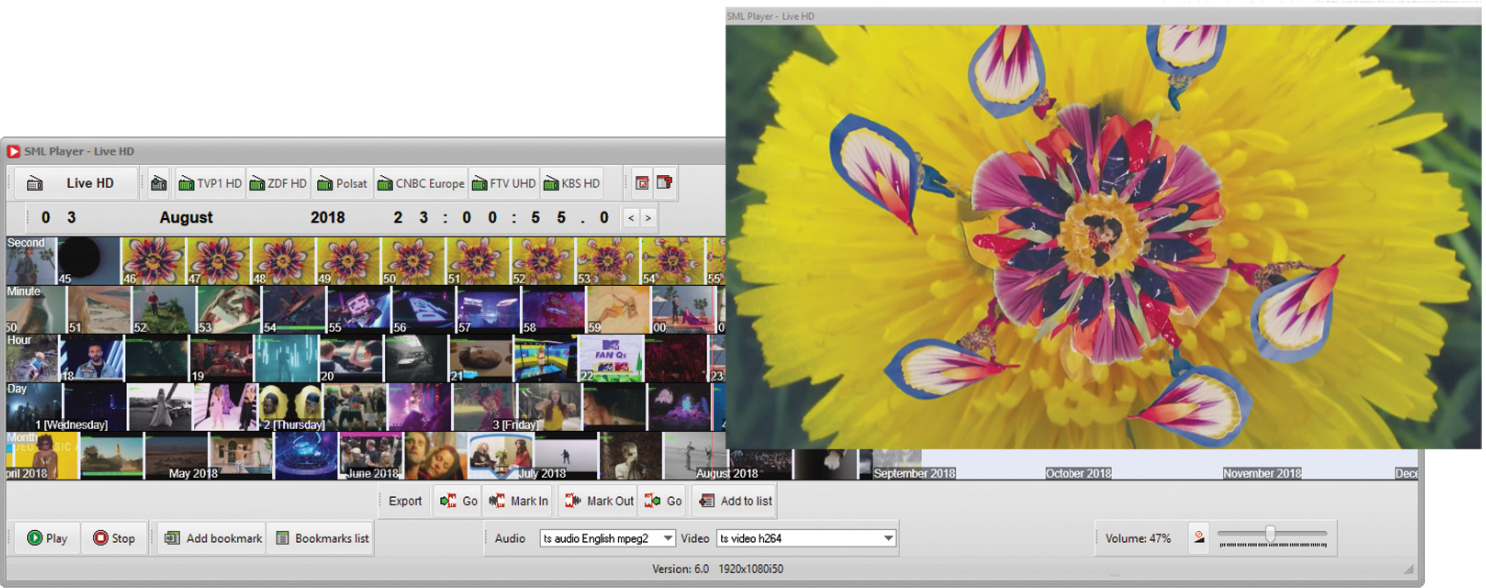The width and height of the screenshot is (1486, 588).
Task: Switch to the CNBC Europe channel
Action: tap(421, 184)
